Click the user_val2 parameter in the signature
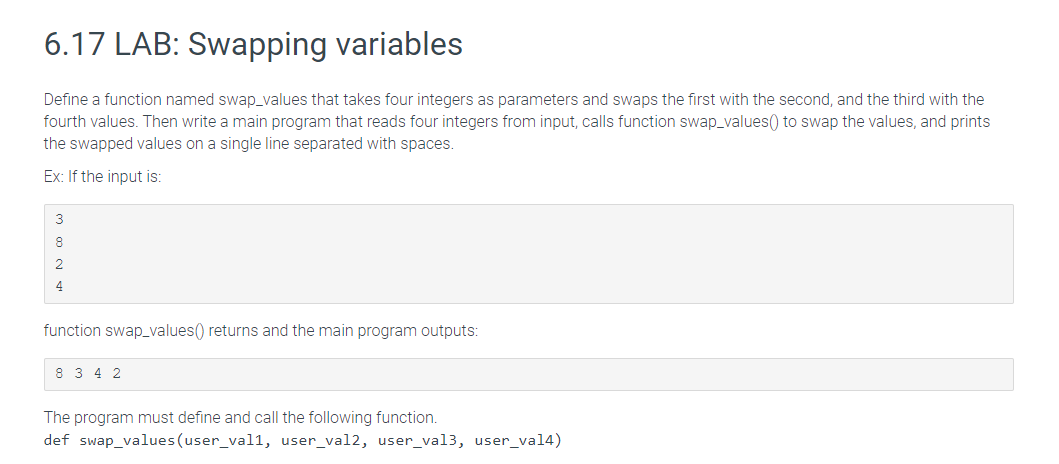Screen dimensions: 1059x464 coord(321,441)
